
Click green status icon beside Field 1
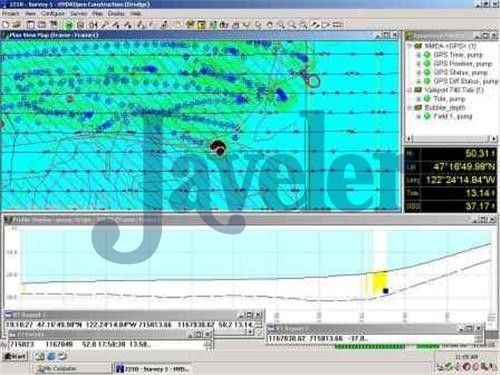click(x=427, y=116)
